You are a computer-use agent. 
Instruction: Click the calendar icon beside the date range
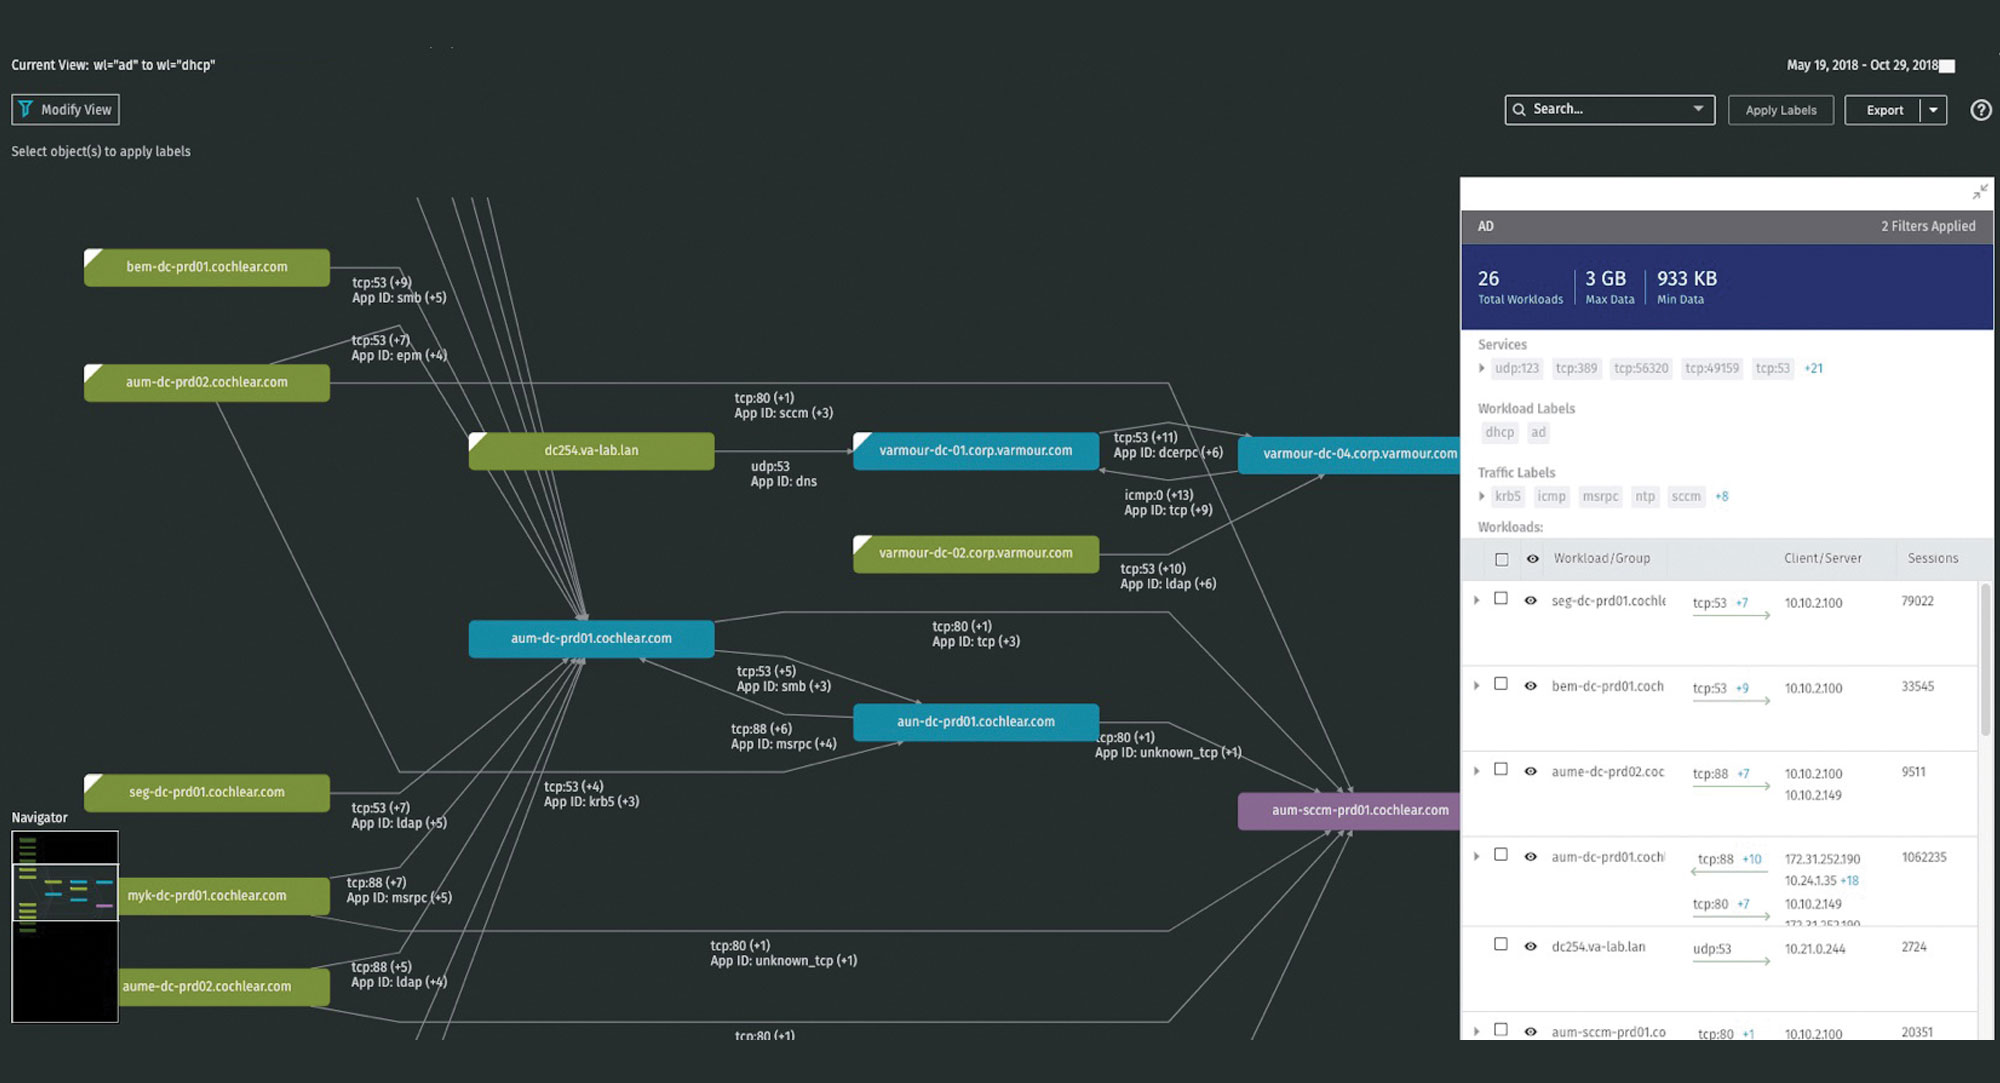pos(1946,64)
